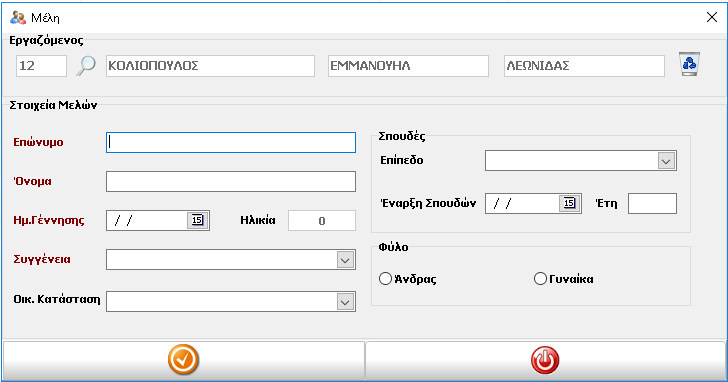Click the recycle bin icon next to ΛΕΩΝΙΔΑΣ
The height and width of the screenshot is (382, 728).
click(689, 64)
